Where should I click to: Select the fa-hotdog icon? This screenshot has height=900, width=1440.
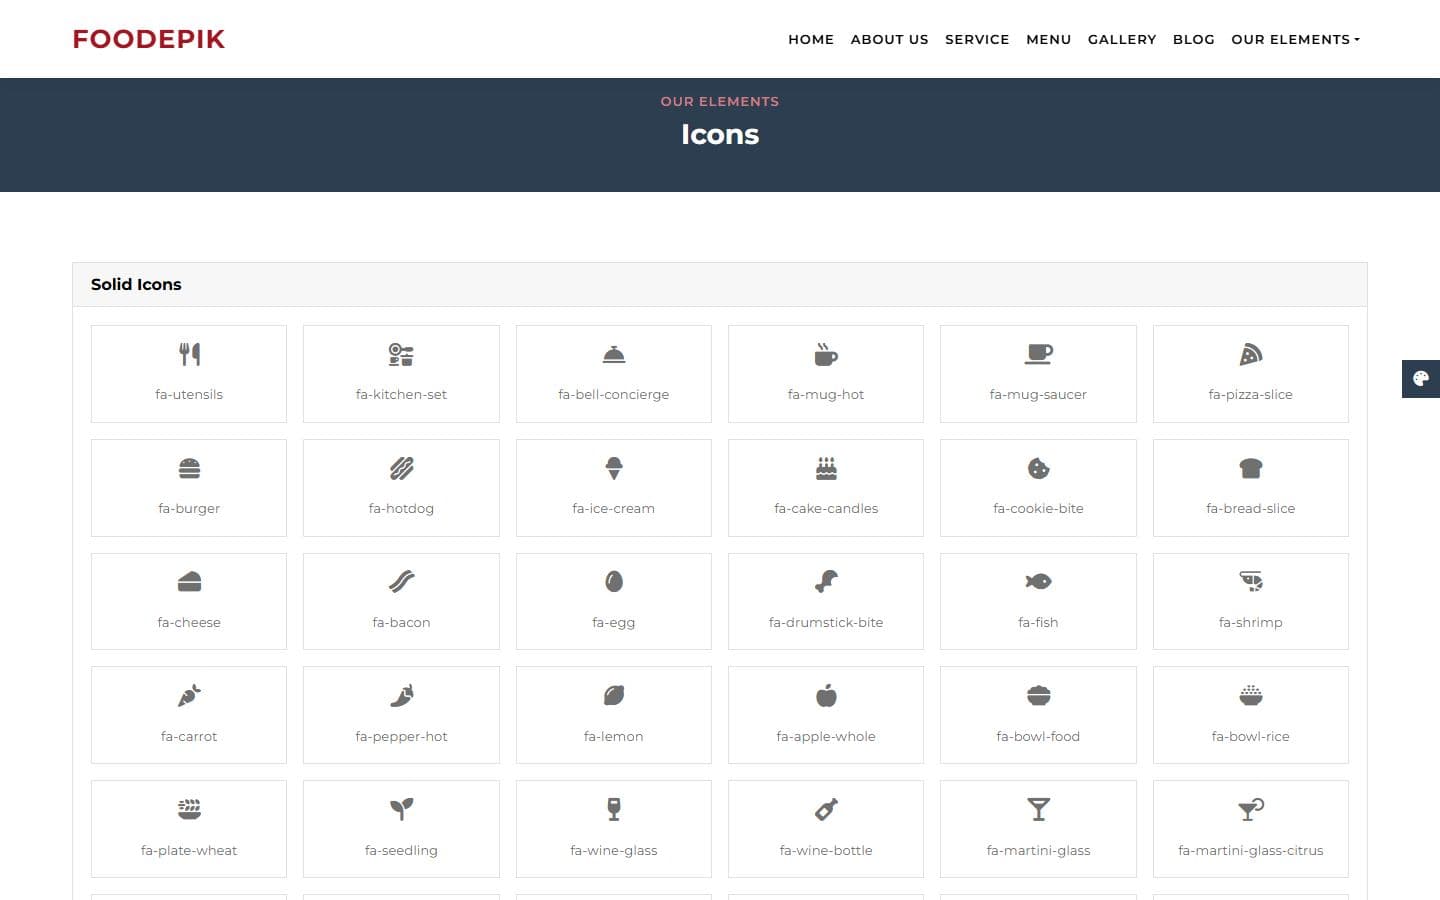click(x=401, y=468)
